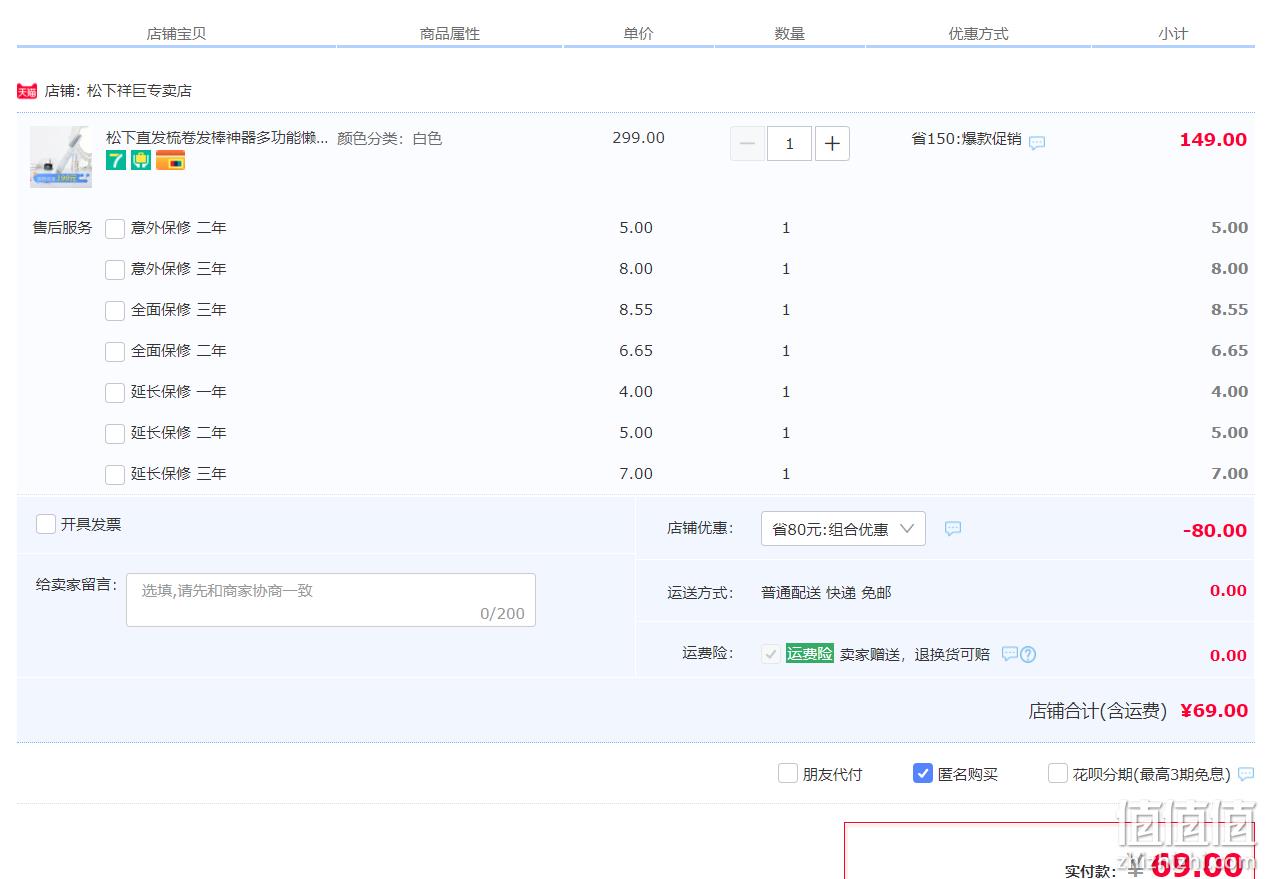Click the 单价 column header

(x=638, y=34)
